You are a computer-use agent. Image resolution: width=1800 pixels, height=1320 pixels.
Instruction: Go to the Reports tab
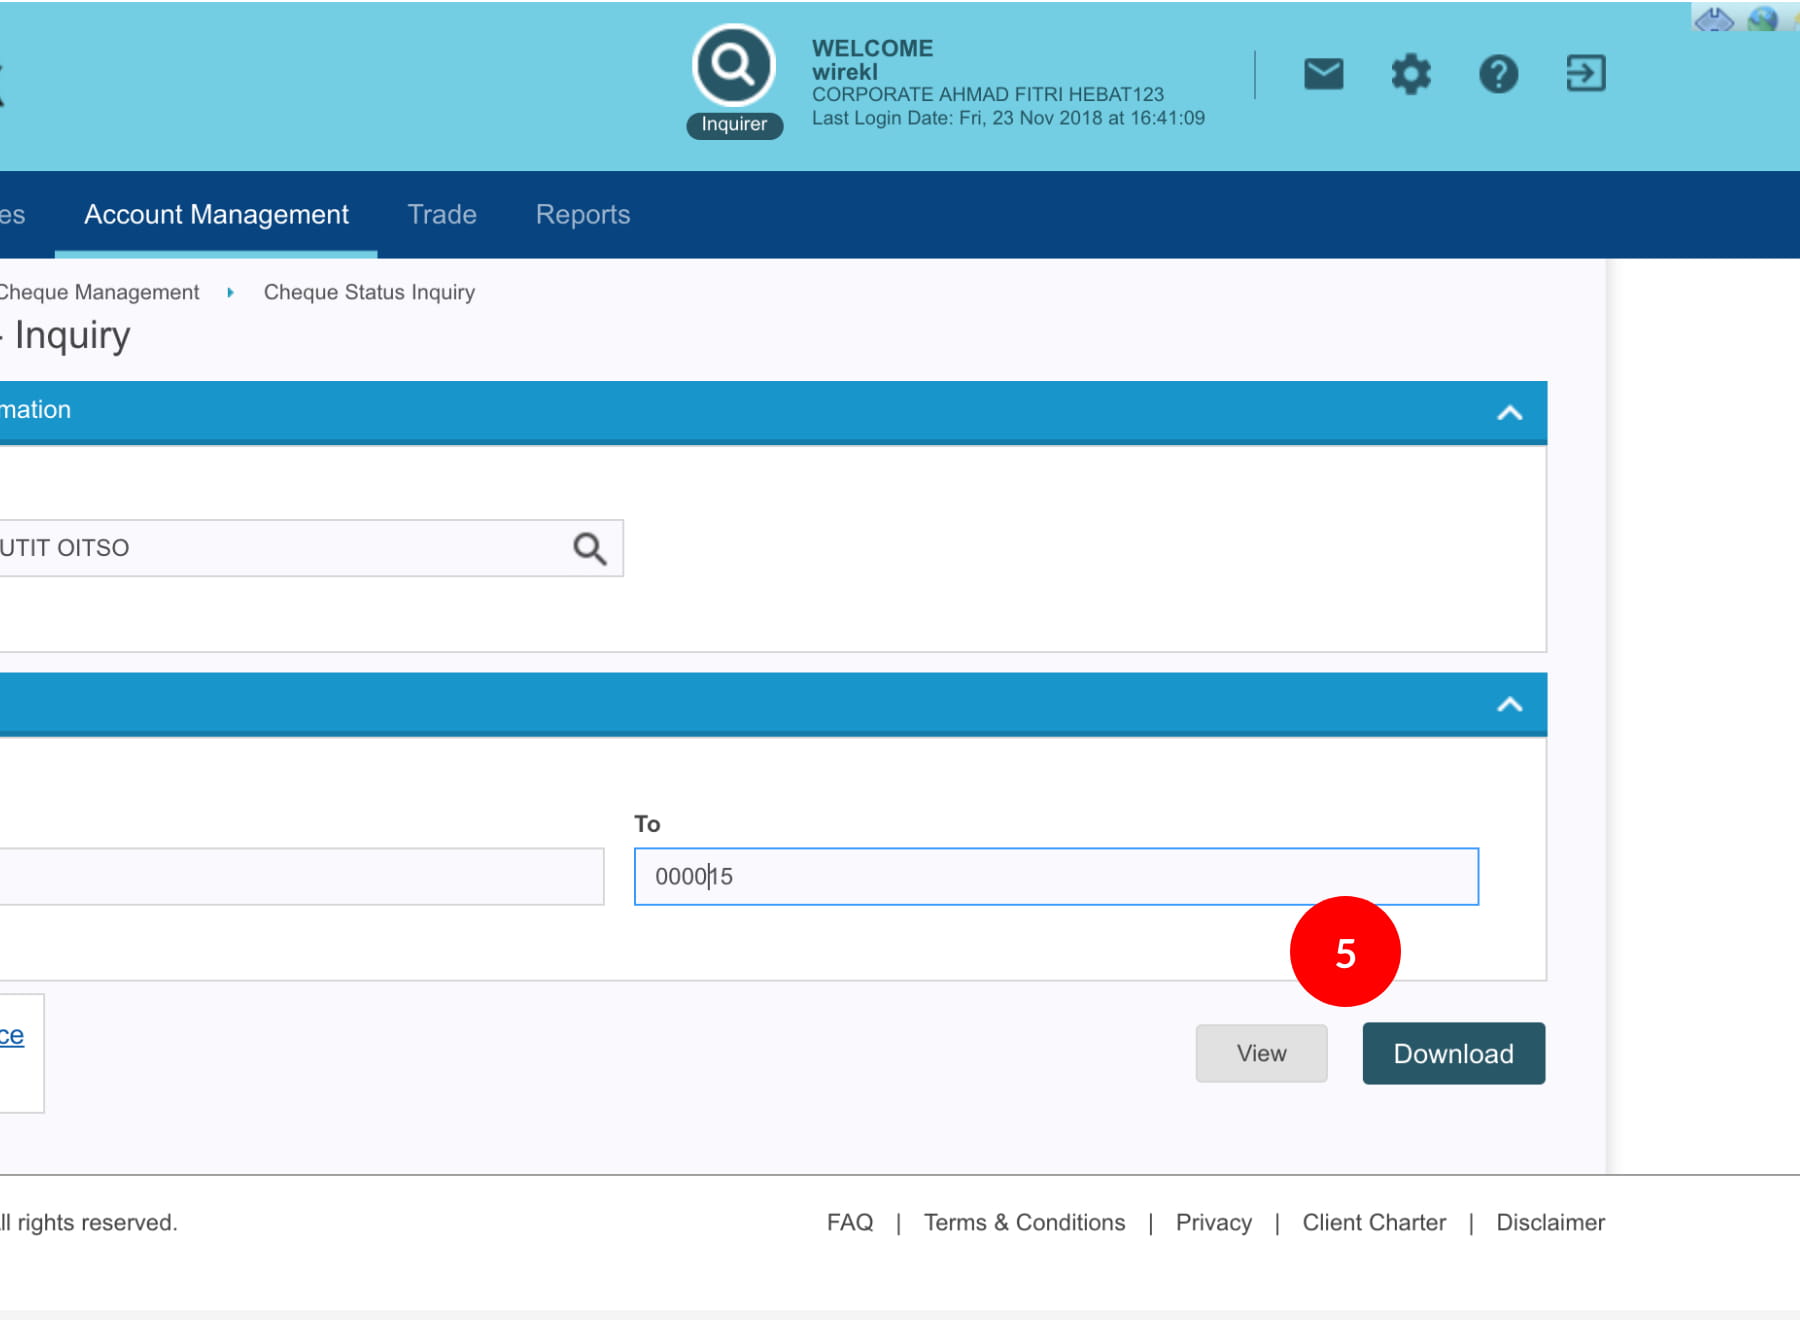pyautogui.click(x=583, y=215)
